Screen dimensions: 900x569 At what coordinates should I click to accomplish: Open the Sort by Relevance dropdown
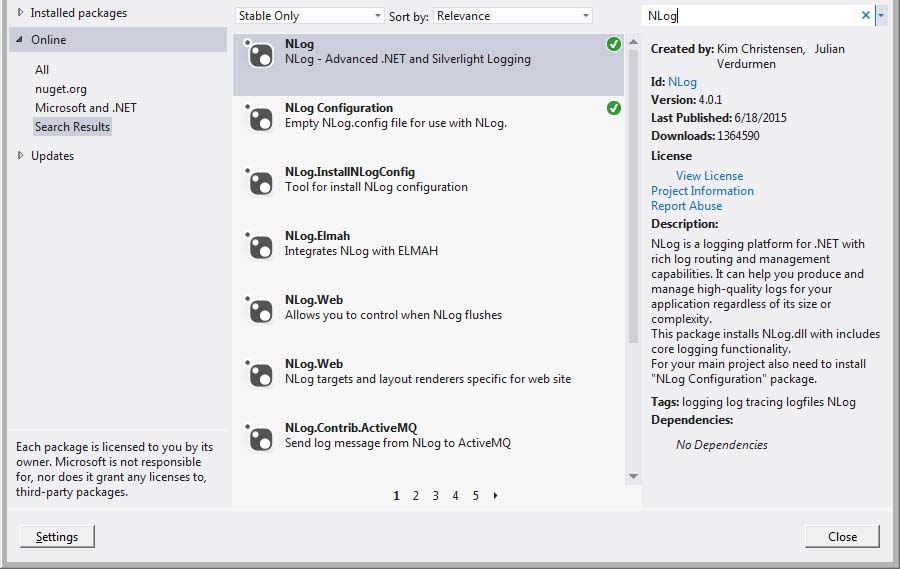[x=513, y=16]
